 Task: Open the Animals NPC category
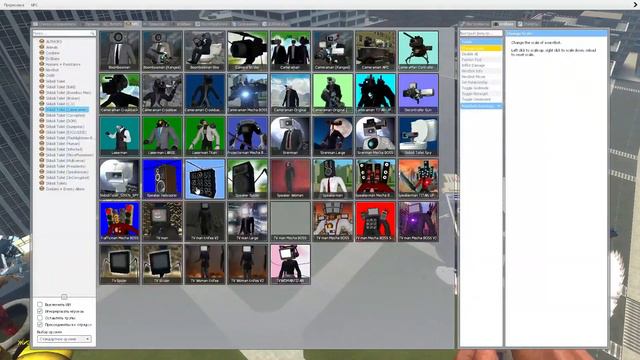pos(52,47)
